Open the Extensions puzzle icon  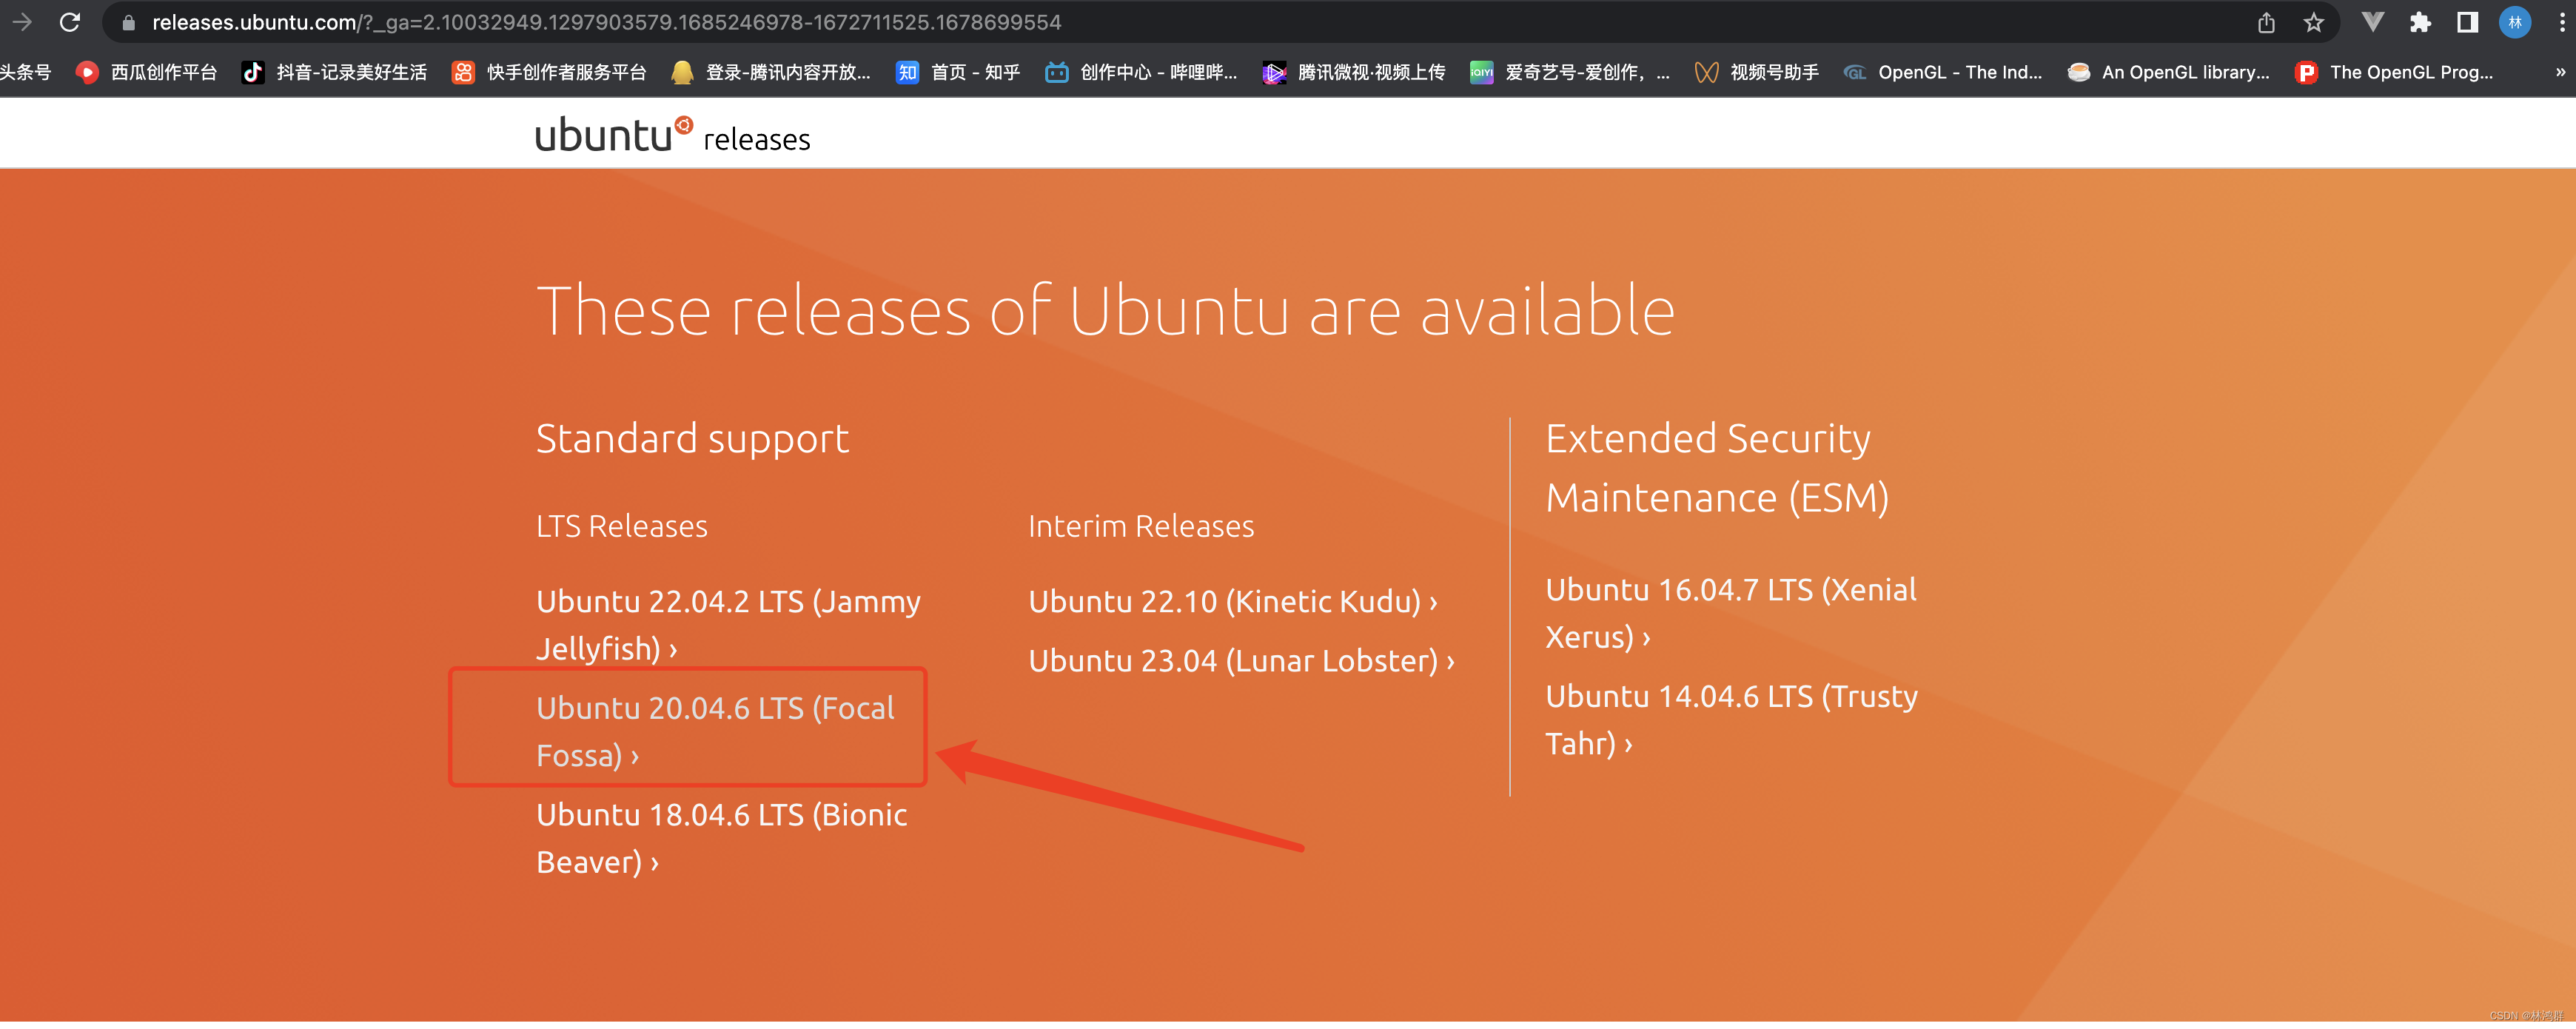click(x=2420, y=22)
